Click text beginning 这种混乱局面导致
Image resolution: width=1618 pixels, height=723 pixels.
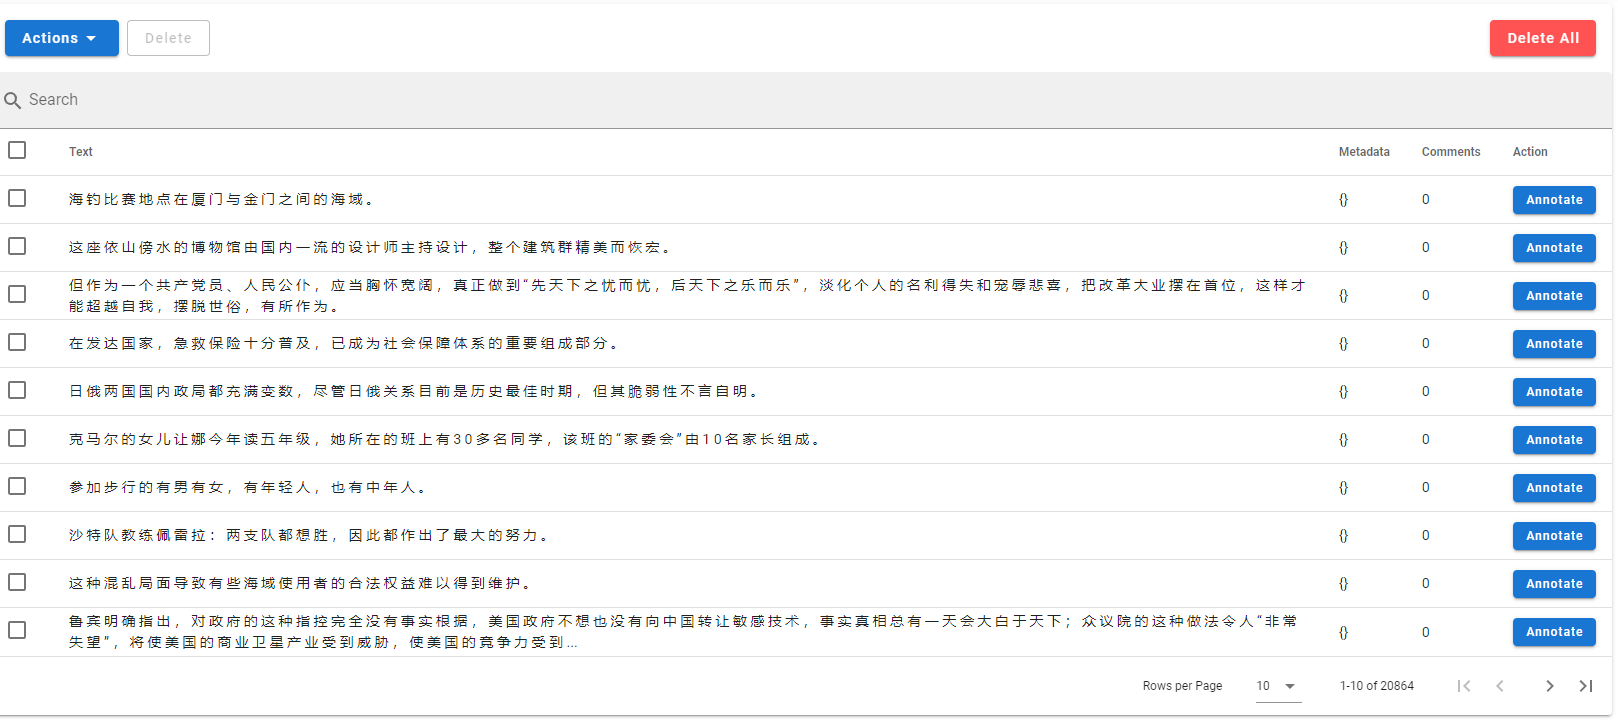pos(300,584)
